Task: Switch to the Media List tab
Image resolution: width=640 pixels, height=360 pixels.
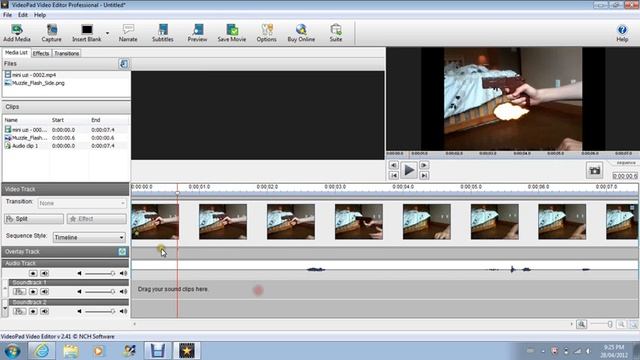Action: (16, 53)
